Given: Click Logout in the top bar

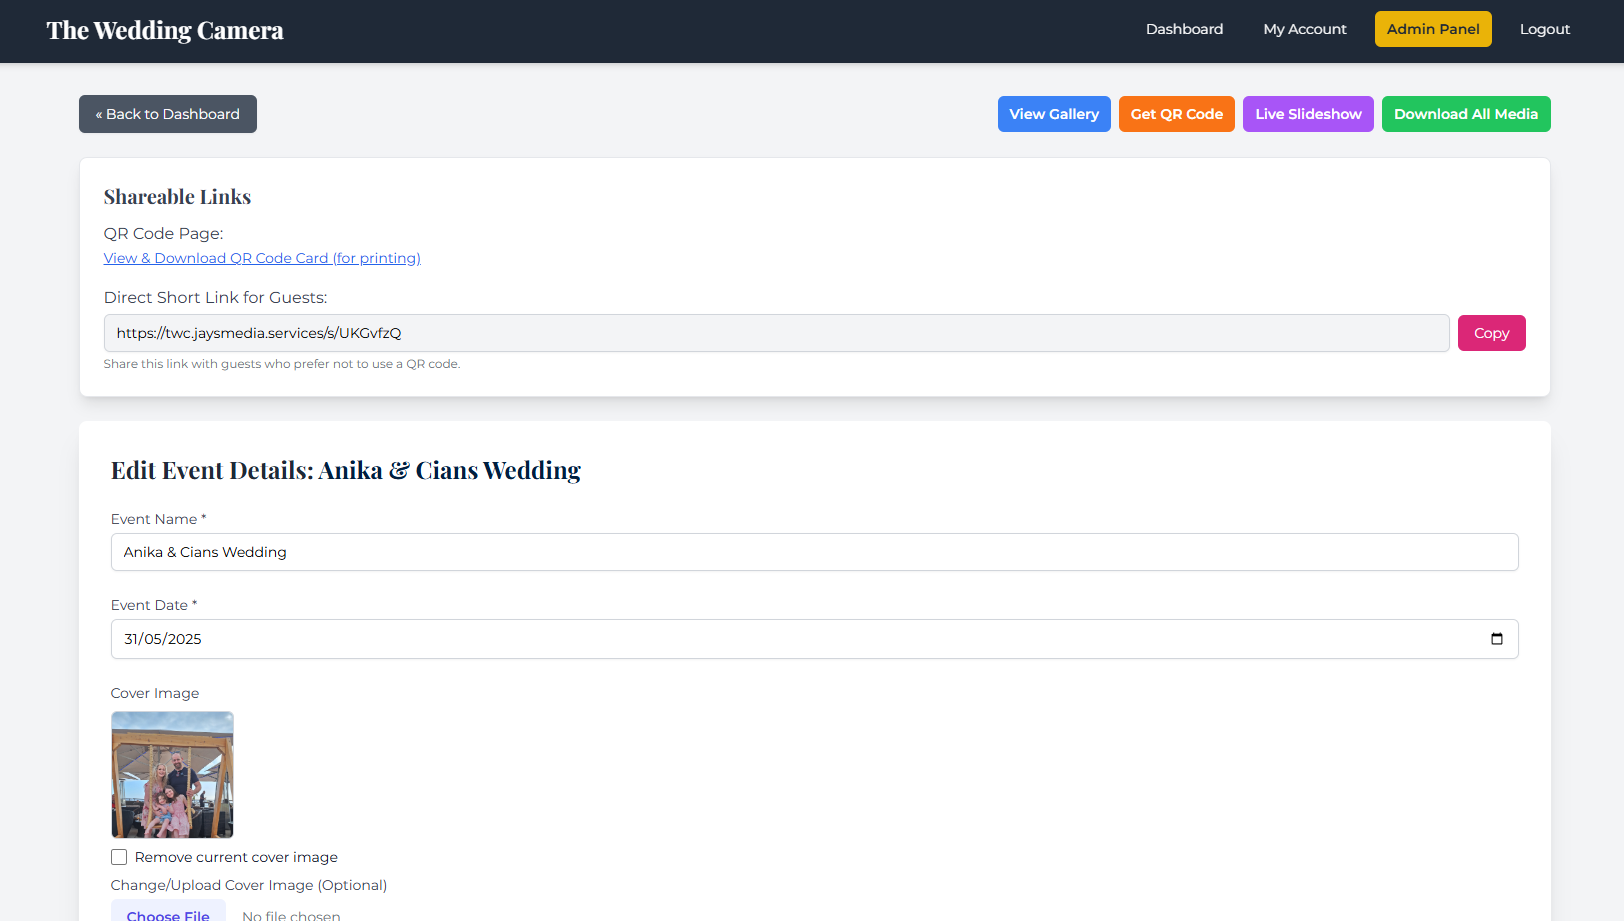Looking at the screenshot, I should click(x=1544, y=29).
